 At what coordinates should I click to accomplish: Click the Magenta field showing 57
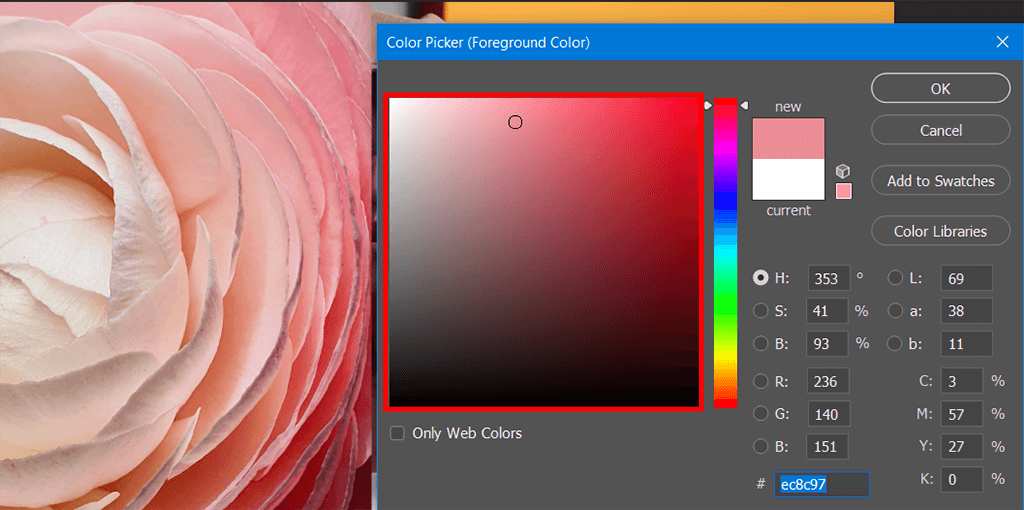point(962,413)
